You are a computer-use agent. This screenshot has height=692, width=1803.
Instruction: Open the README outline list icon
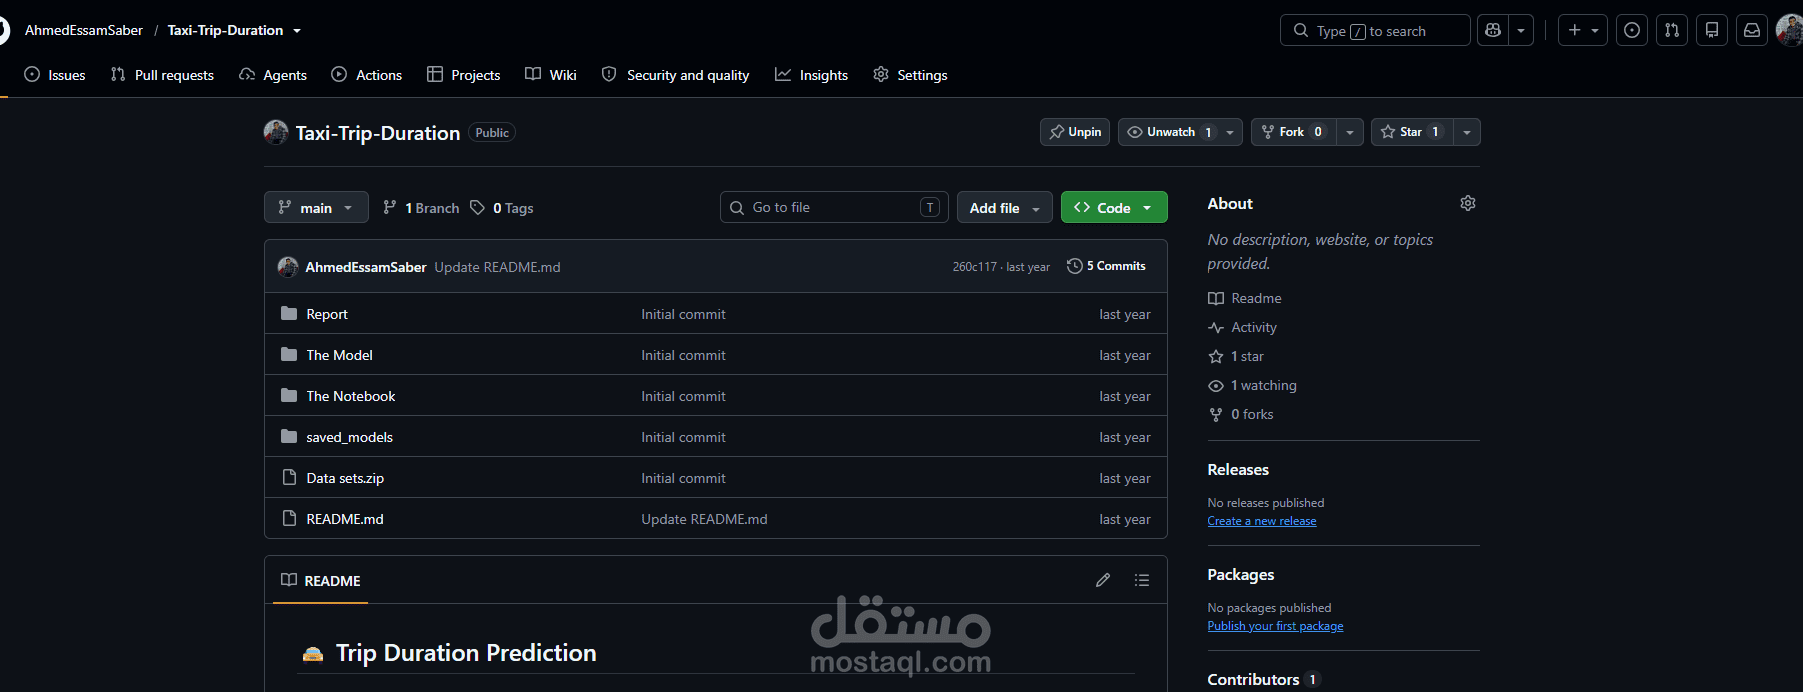[x=1142, y=580]
